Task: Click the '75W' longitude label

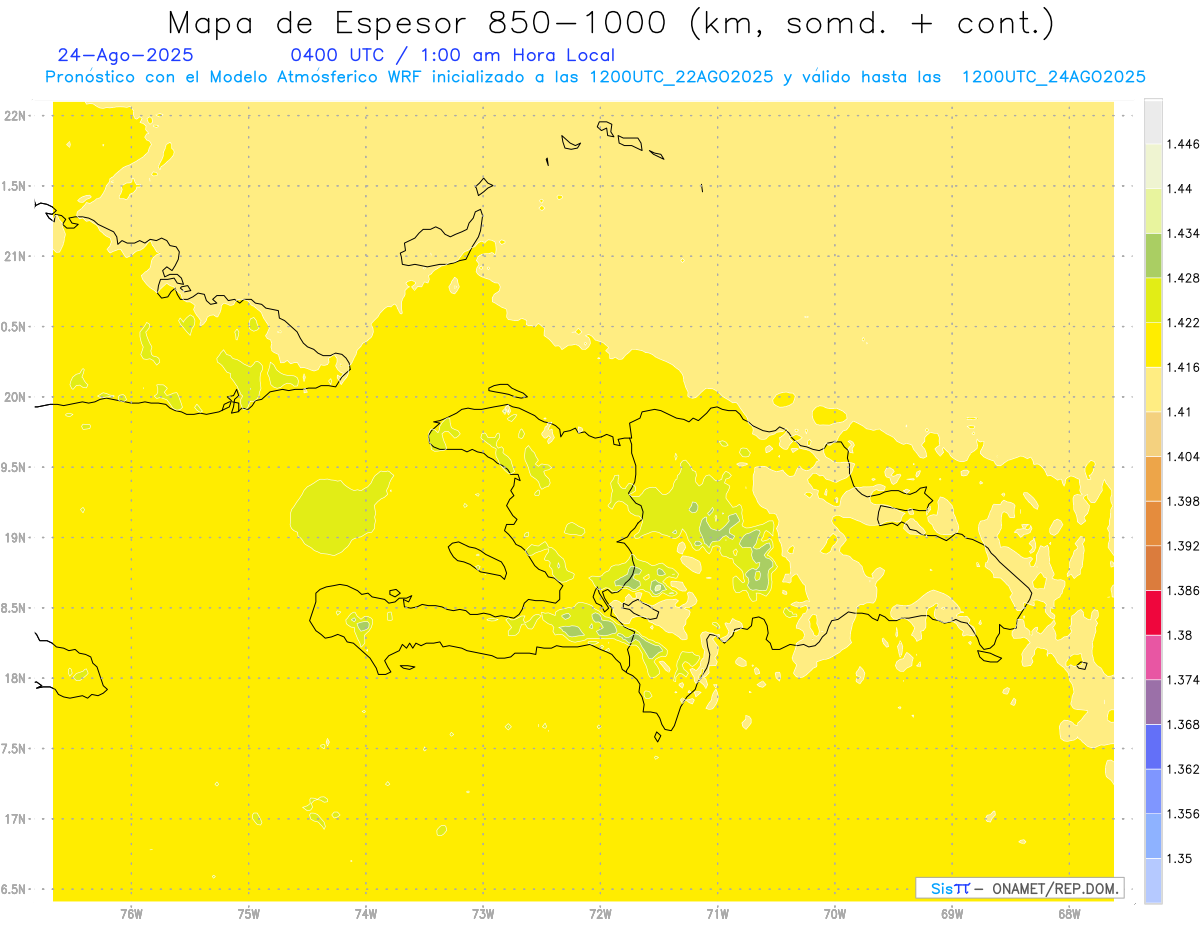Action: tap(249, 913)
